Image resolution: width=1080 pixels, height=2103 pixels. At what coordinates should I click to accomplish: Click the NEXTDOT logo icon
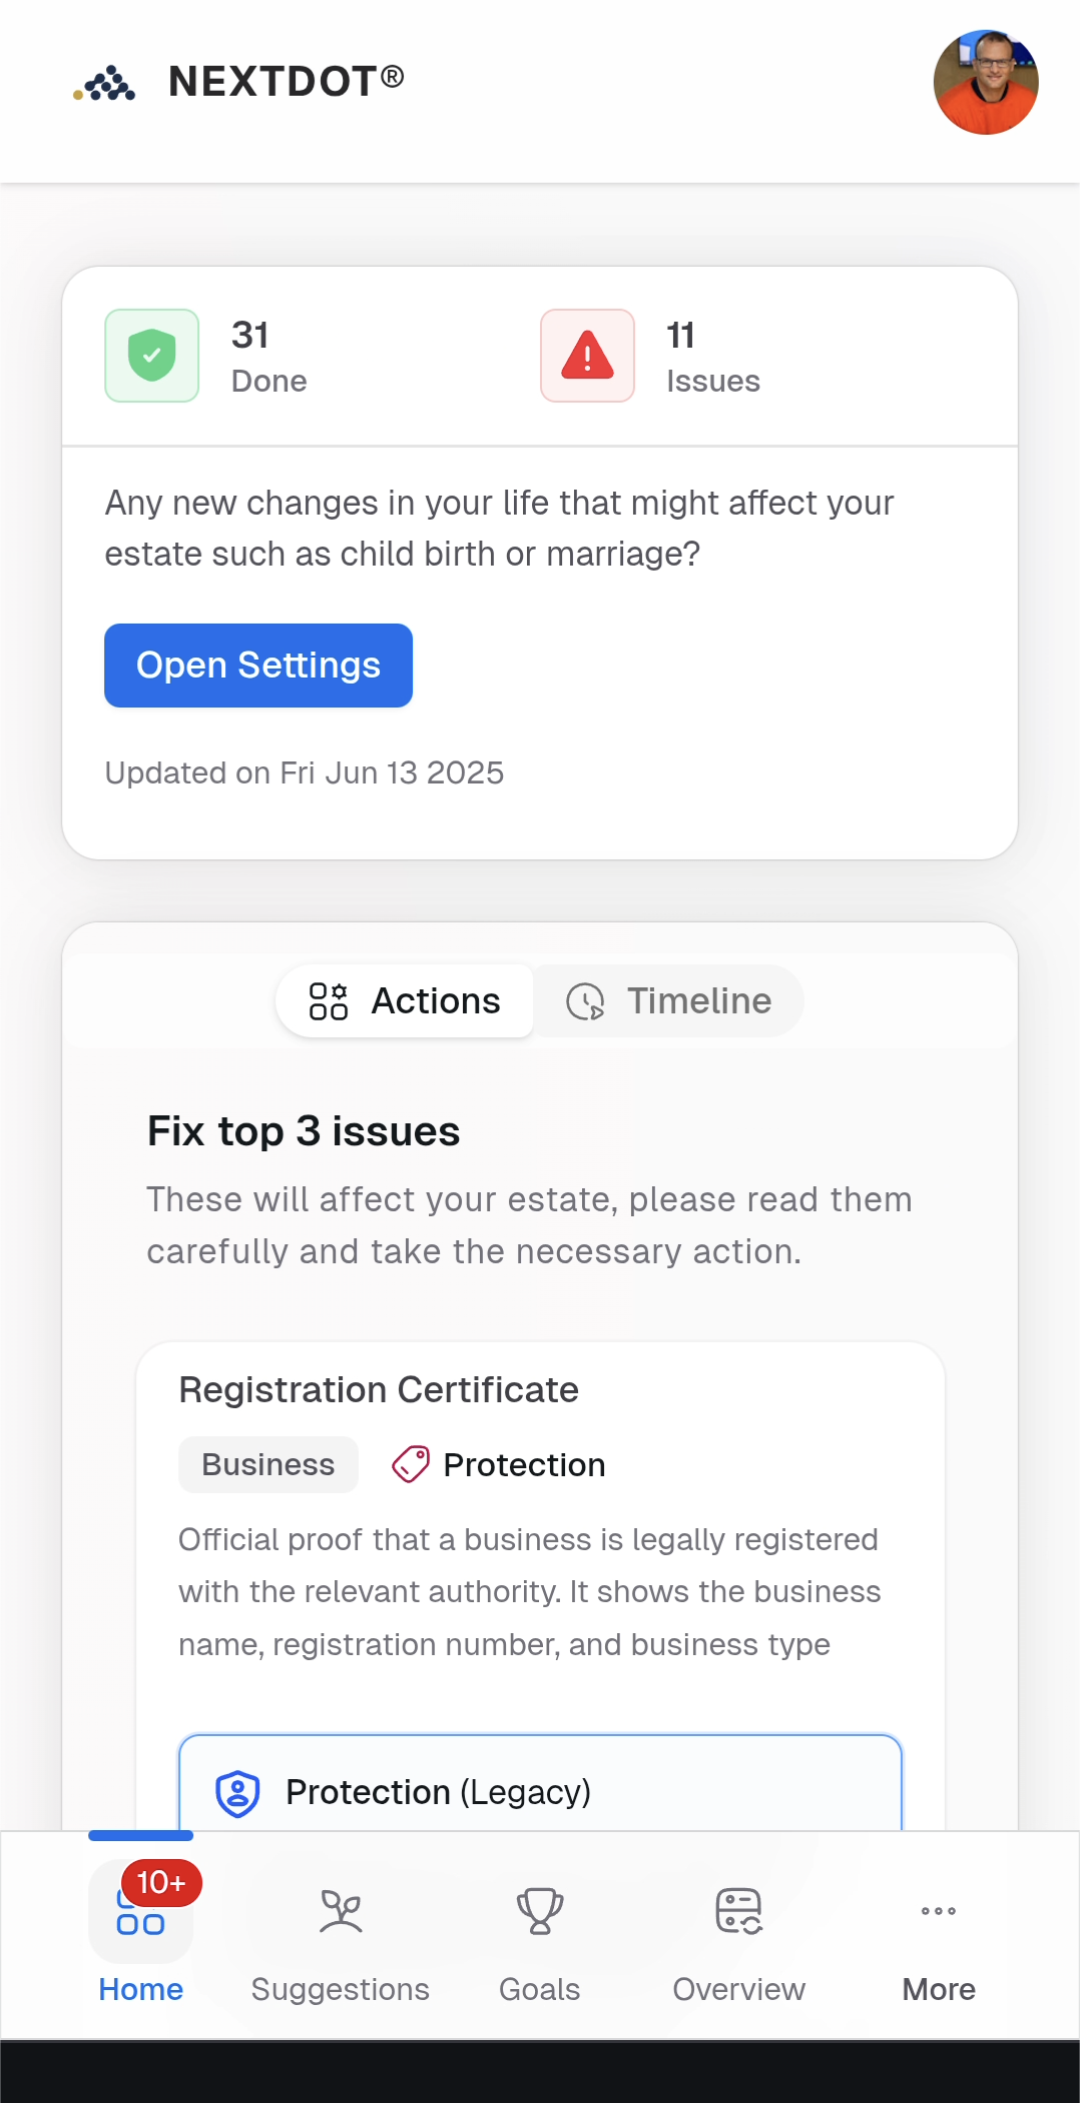coord(106,83)
